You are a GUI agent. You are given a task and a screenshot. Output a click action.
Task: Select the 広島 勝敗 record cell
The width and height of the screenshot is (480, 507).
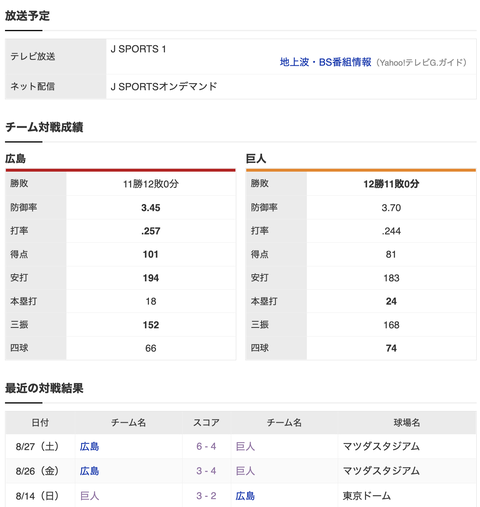coord(151,184)
